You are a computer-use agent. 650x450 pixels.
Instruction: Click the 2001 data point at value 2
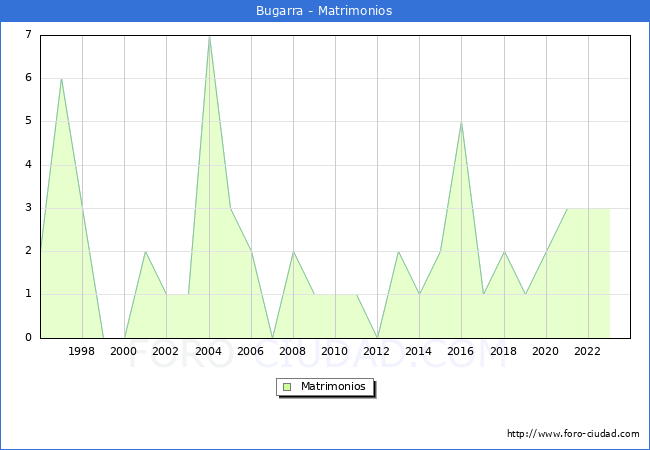(145, 251)
